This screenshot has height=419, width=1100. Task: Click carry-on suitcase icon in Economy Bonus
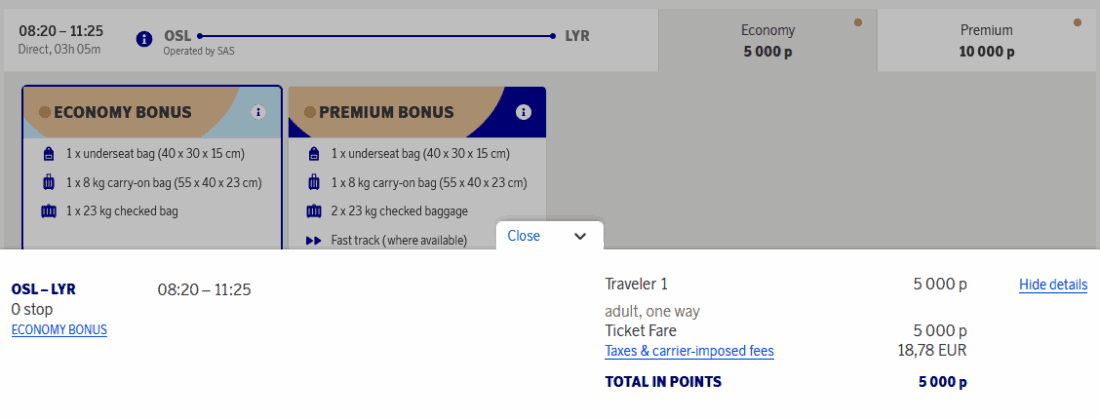coord(49,183)
